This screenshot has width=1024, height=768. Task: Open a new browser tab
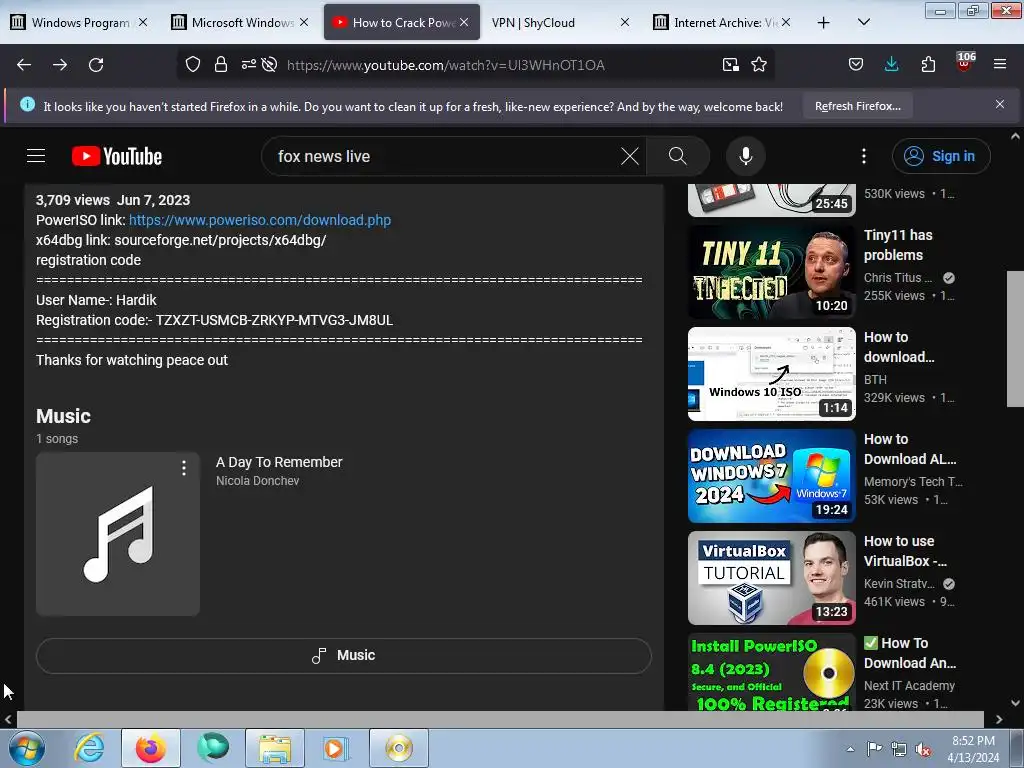pos(824,23)
